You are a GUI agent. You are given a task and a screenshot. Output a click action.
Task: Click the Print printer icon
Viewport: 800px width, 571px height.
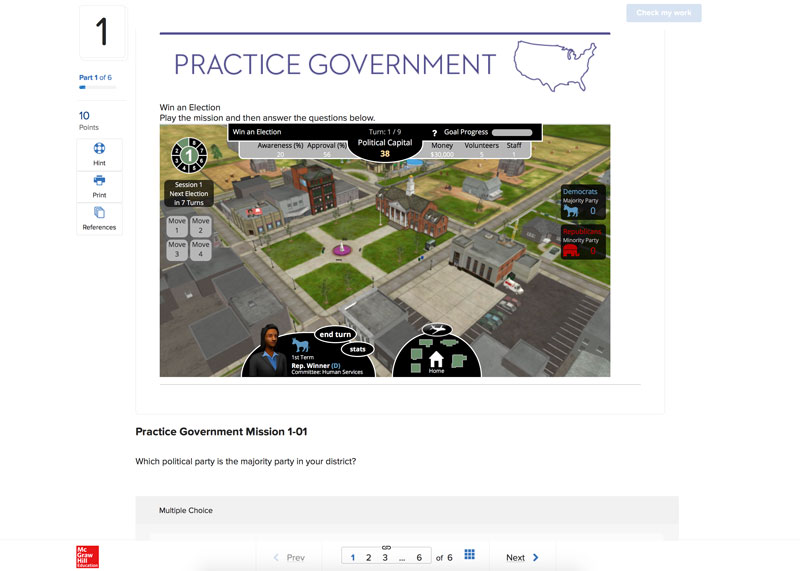tap(99, 181)
